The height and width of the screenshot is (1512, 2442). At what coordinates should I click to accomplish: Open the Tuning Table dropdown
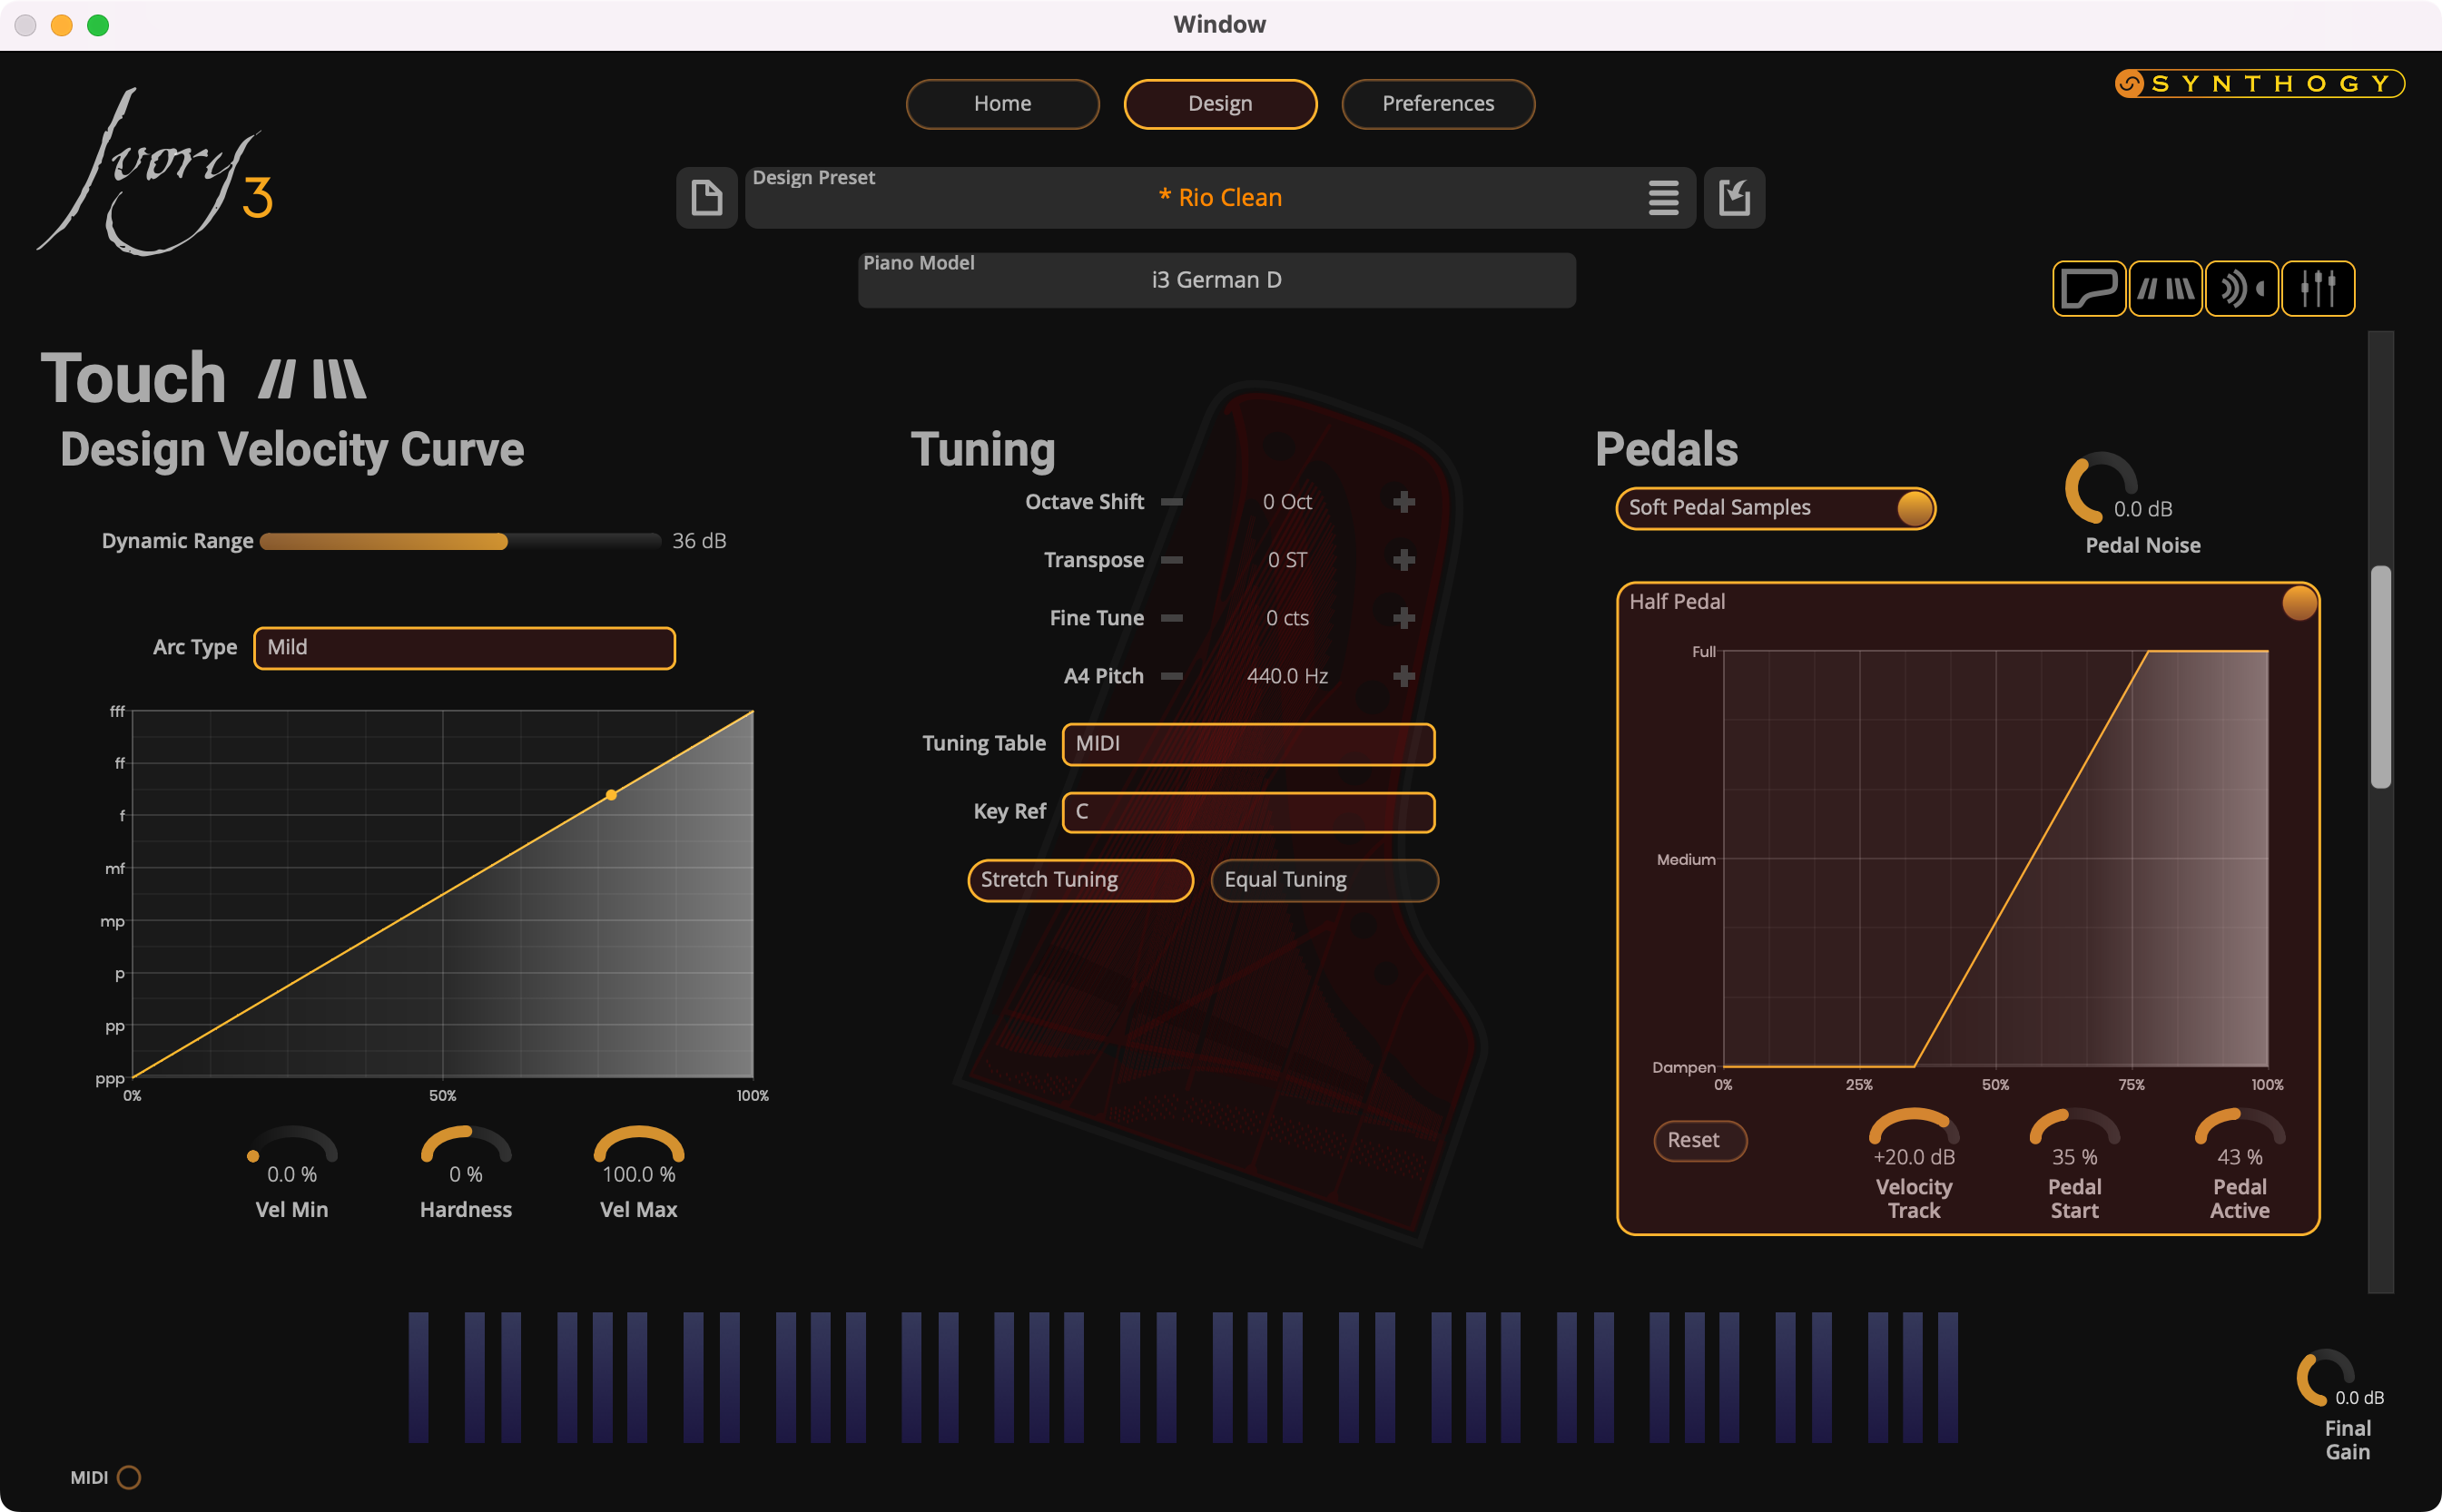1249,744
